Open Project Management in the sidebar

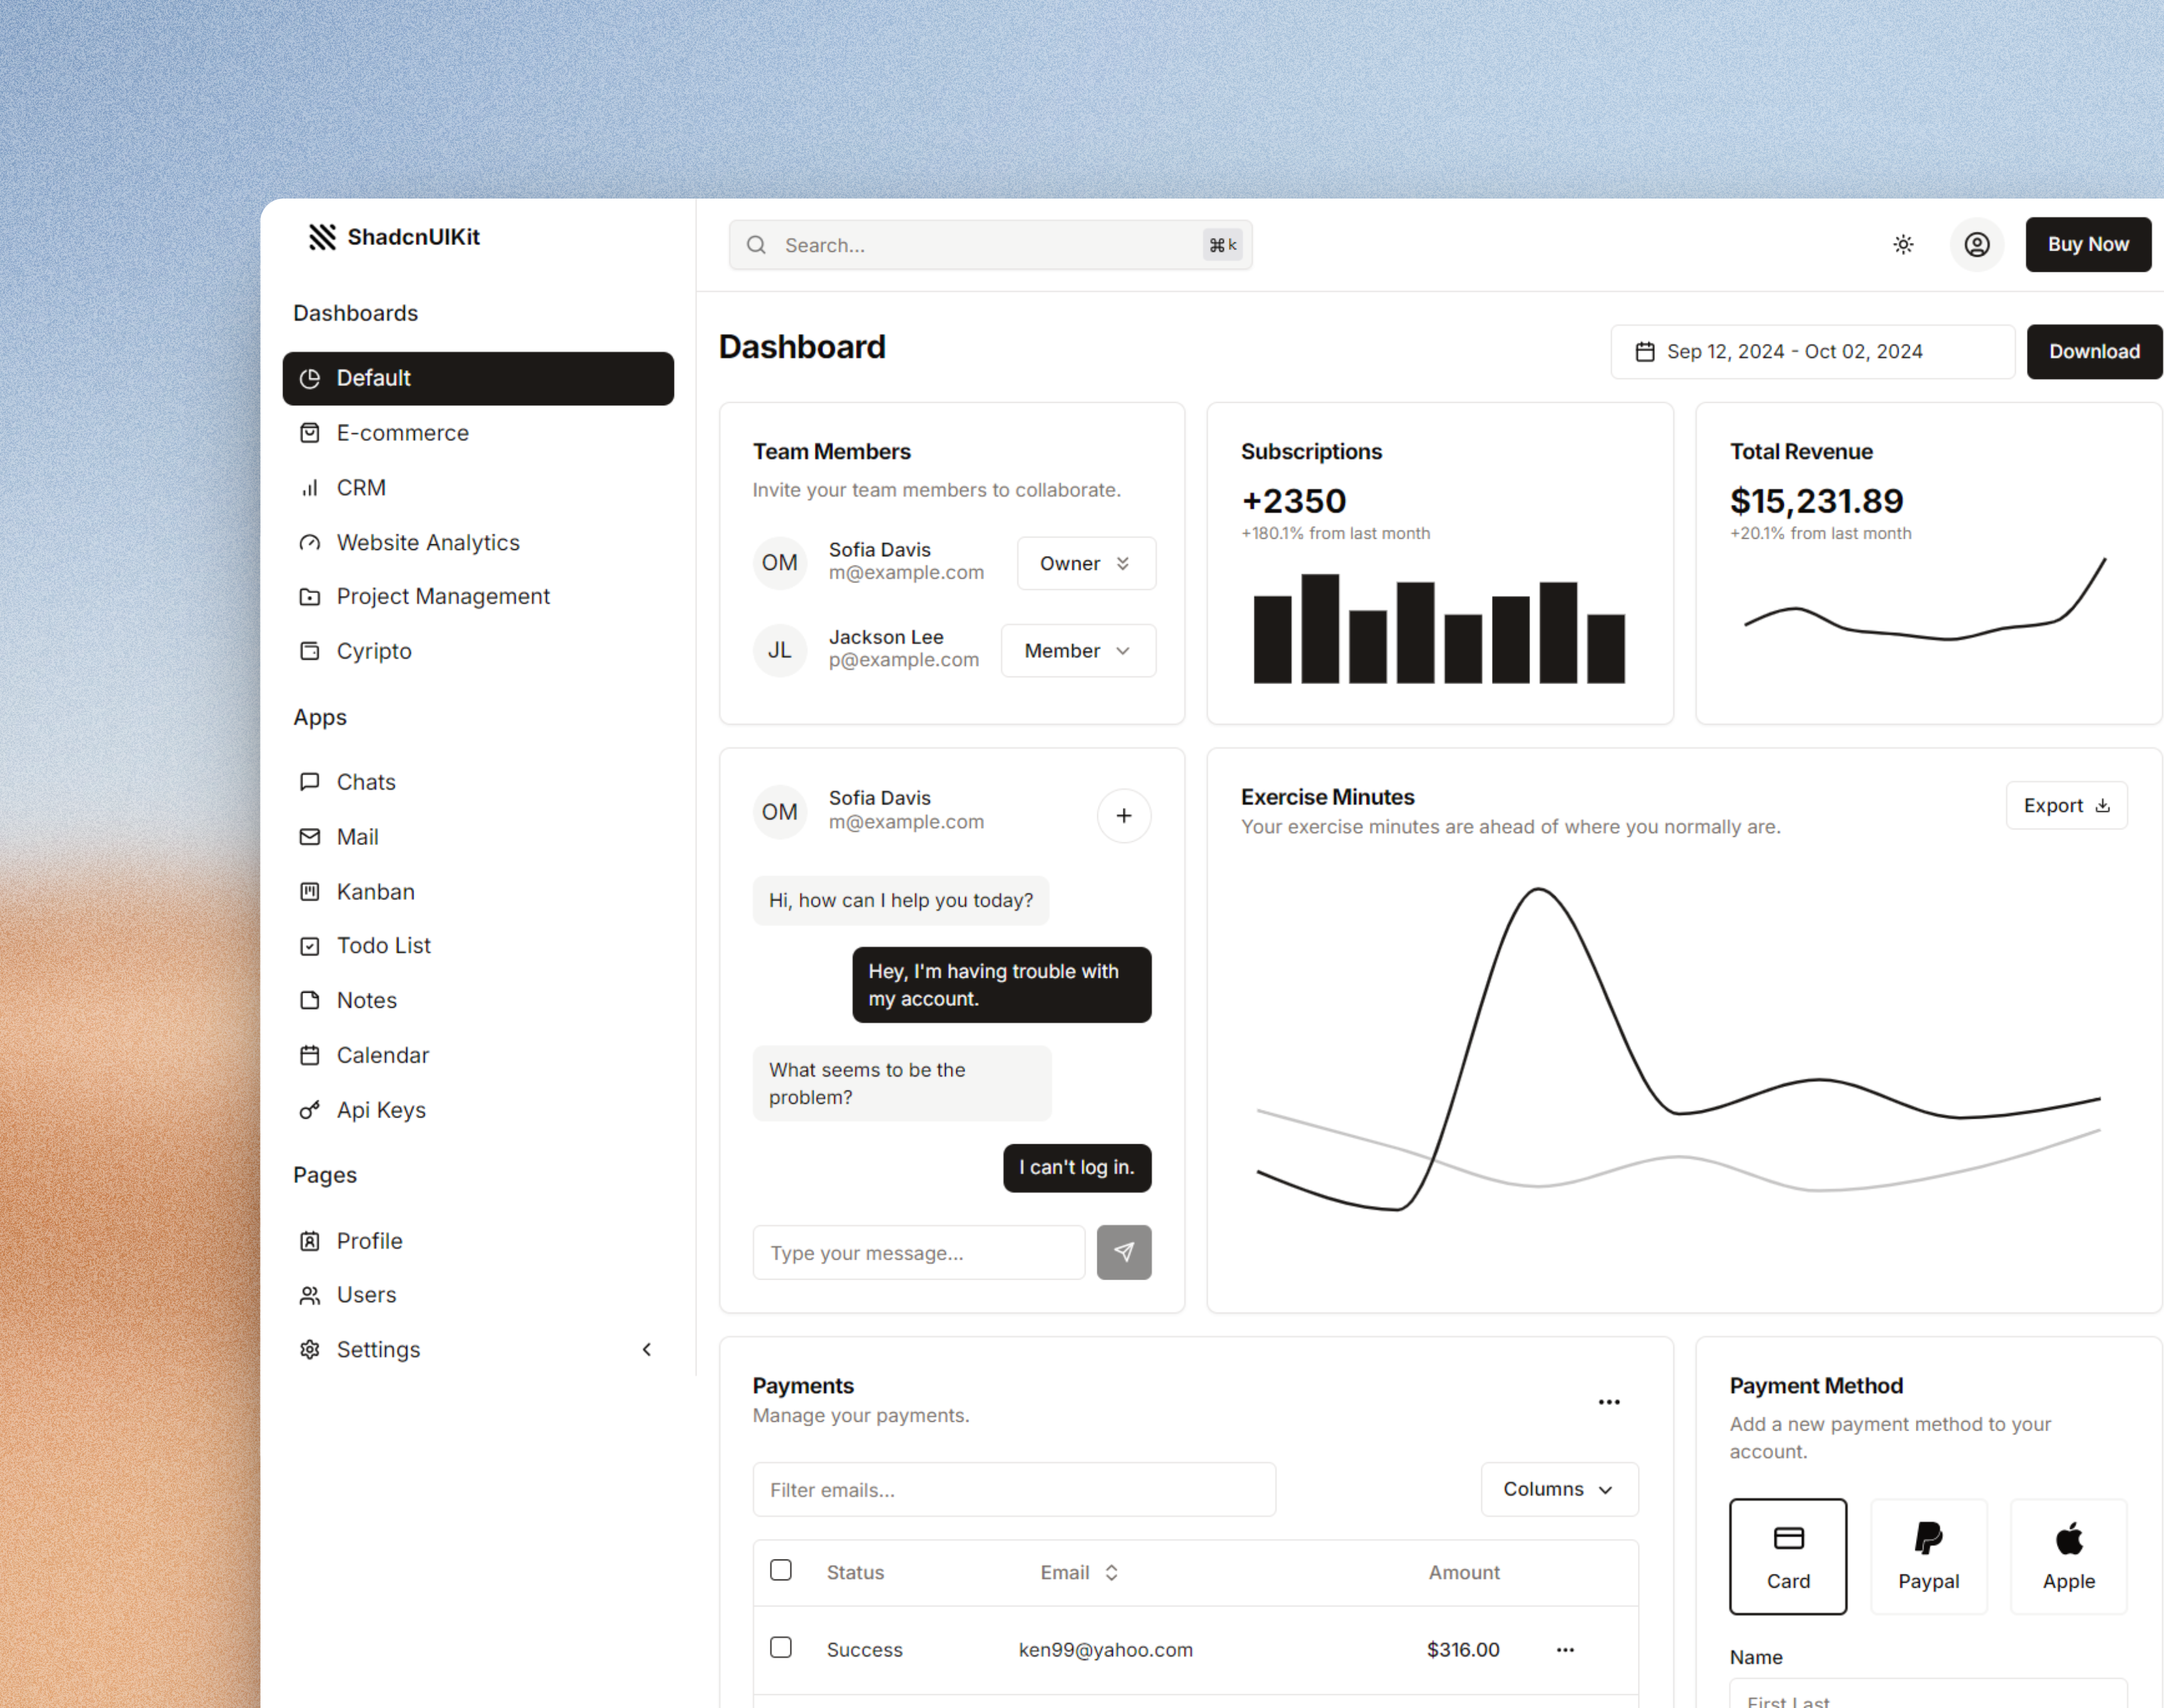[x=478, y=597]
